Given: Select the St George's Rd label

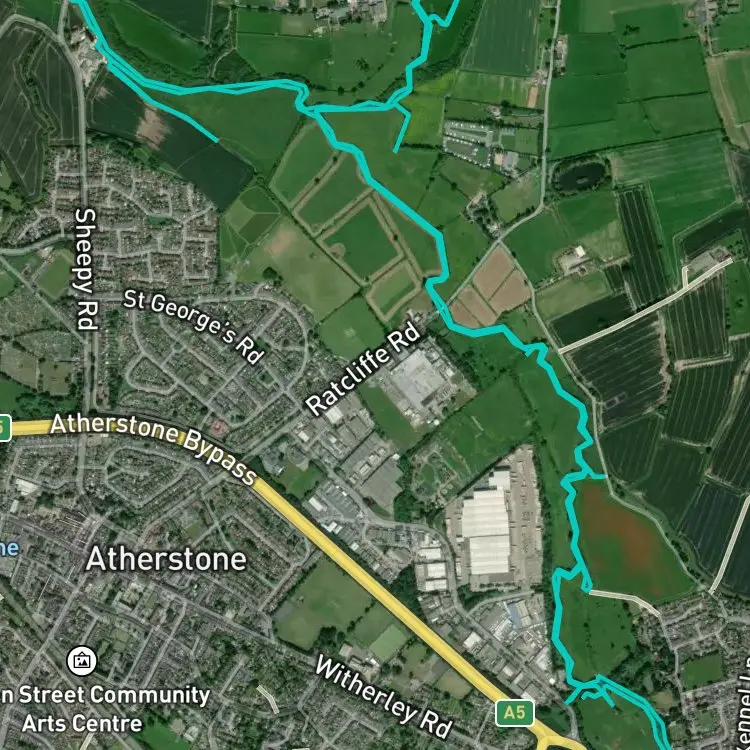Looking at the screenshot, I should coord(194,326).
